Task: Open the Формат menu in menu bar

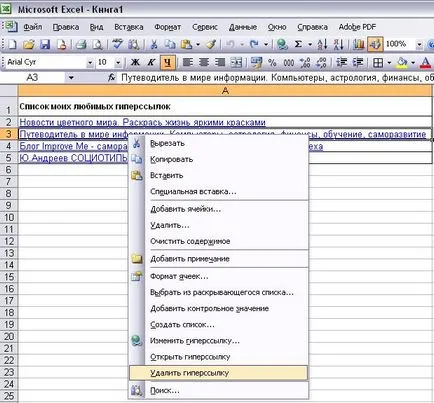Action: (x=167, y=27)
